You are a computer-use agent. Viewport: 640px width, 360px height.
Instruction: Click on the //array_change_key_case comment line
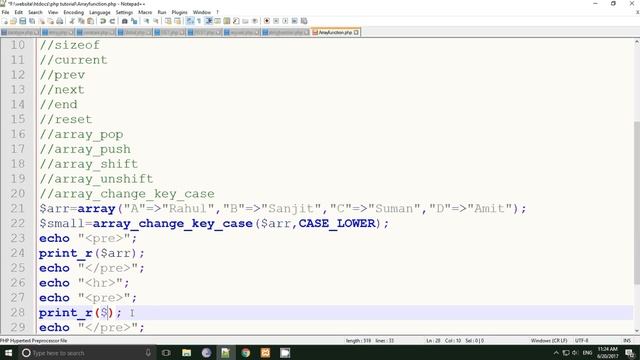tap(127, 194)
